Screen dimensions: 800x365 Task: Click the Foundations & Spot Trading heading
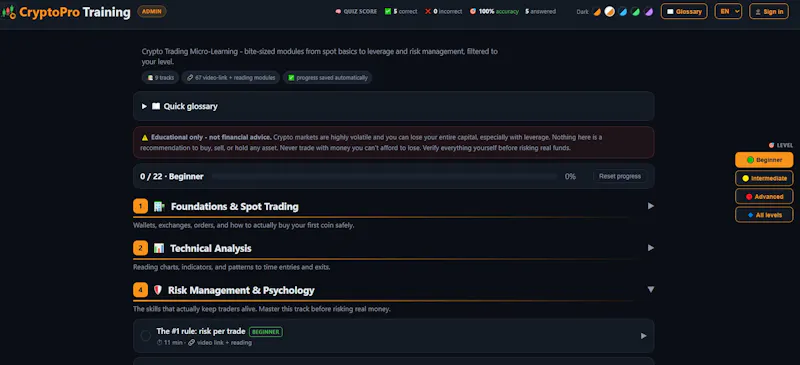(x=235, y=207)
